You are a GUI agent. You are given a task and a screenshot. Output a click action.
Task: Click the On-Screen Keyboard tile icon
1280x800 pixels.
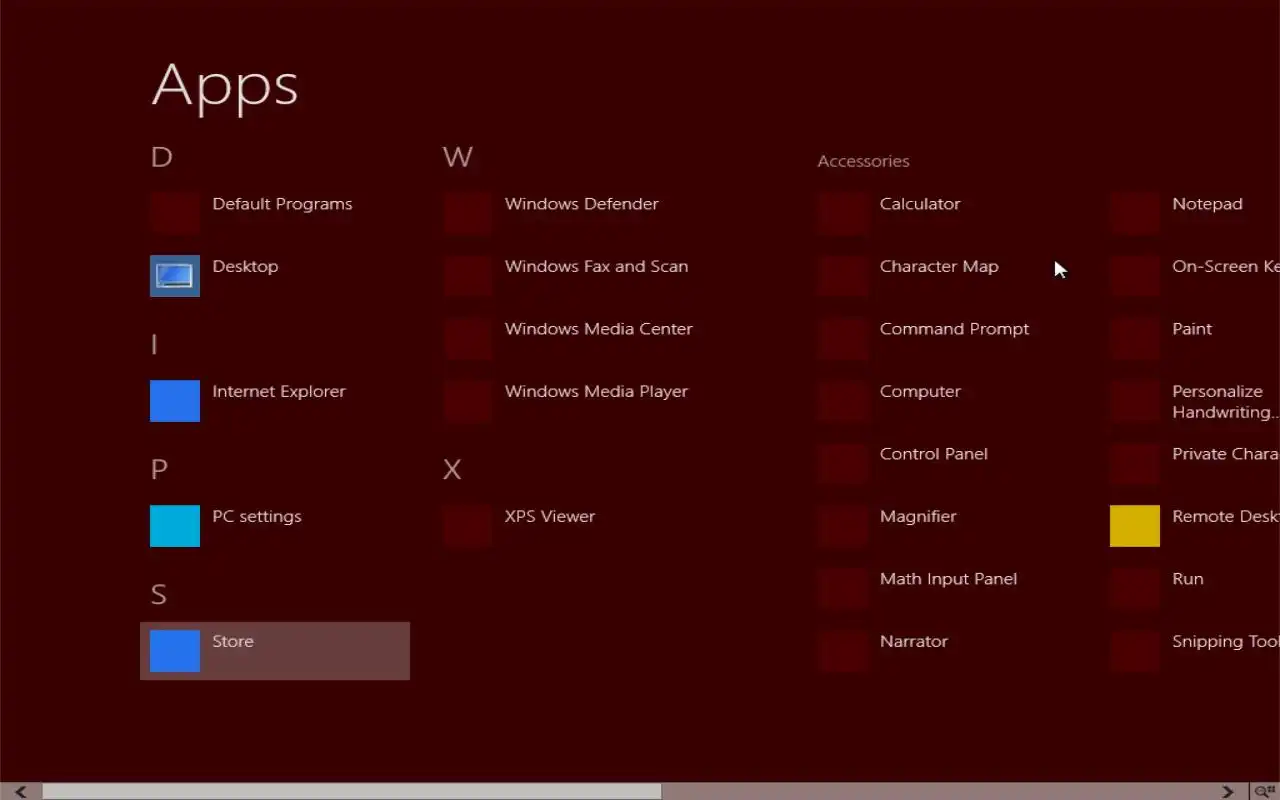click(x=1135, y=276)
